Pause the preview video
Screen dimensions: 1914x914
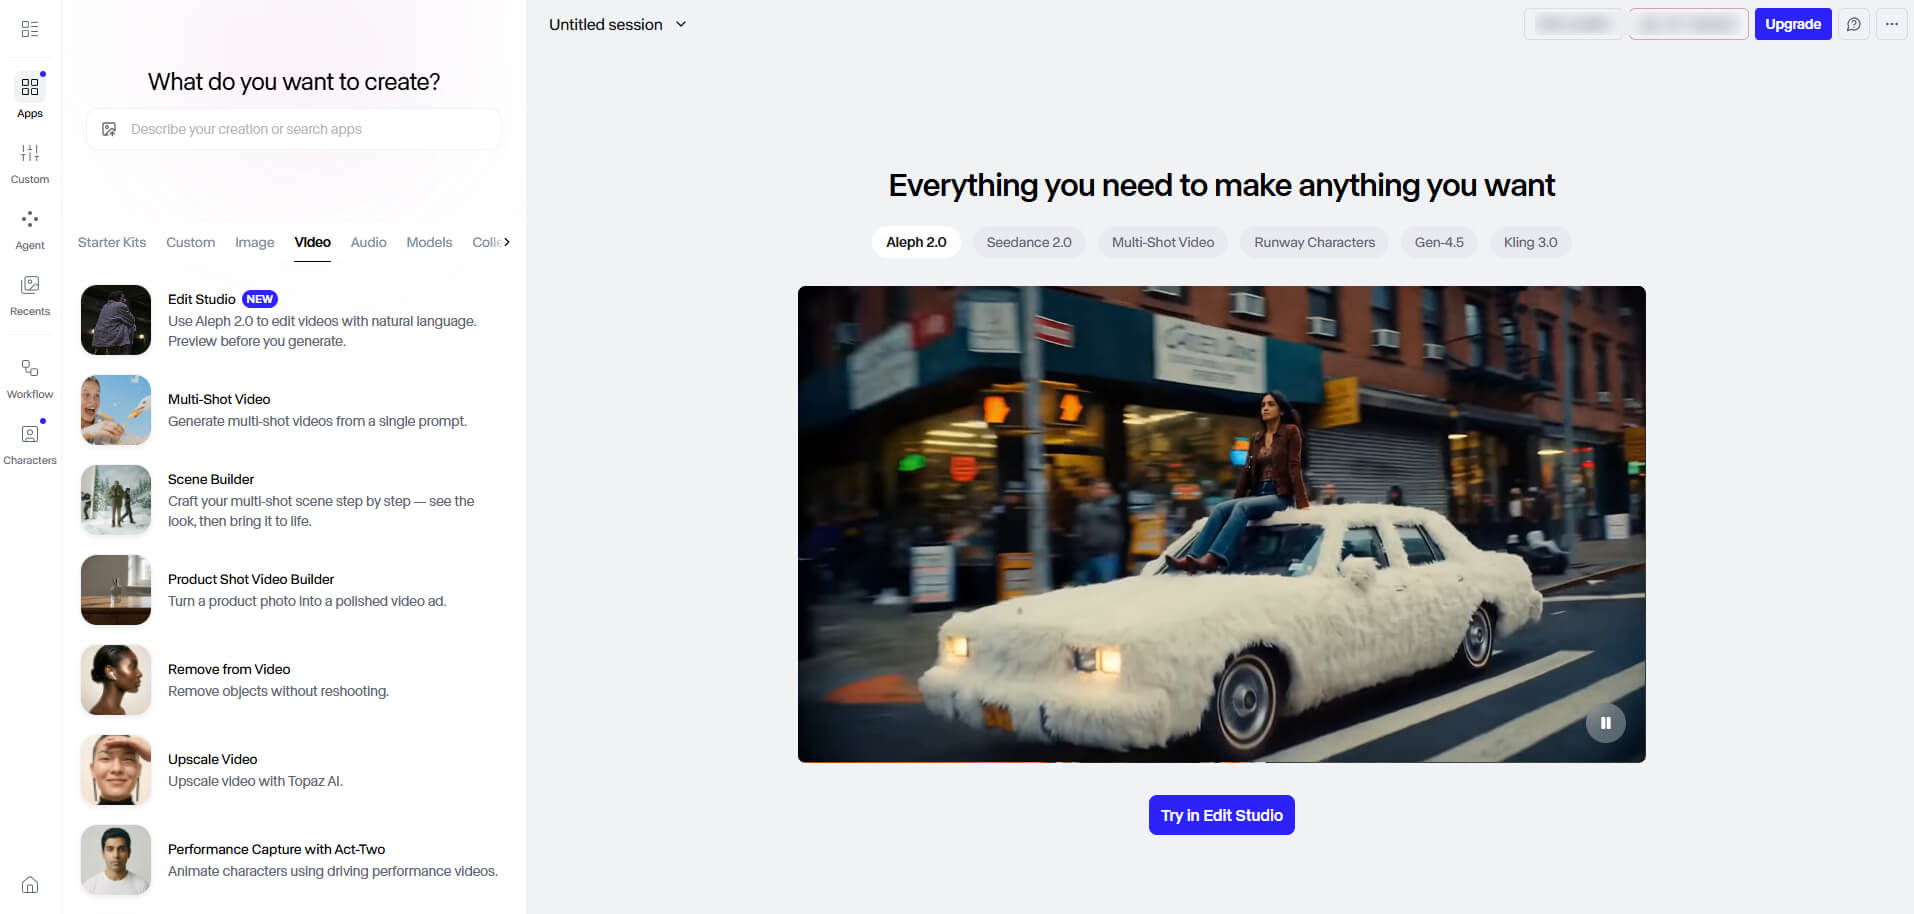1605,723
